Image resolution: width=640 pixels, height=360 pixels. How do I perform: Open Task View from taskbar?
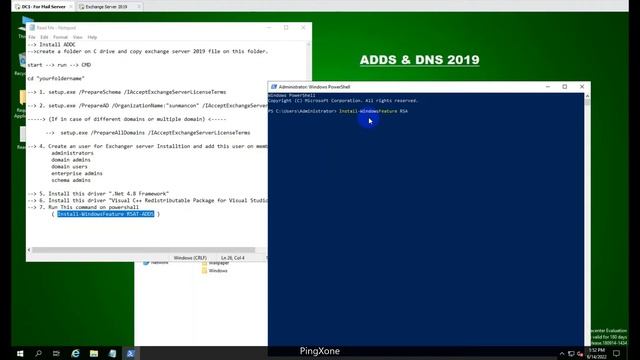click(56, 353)
